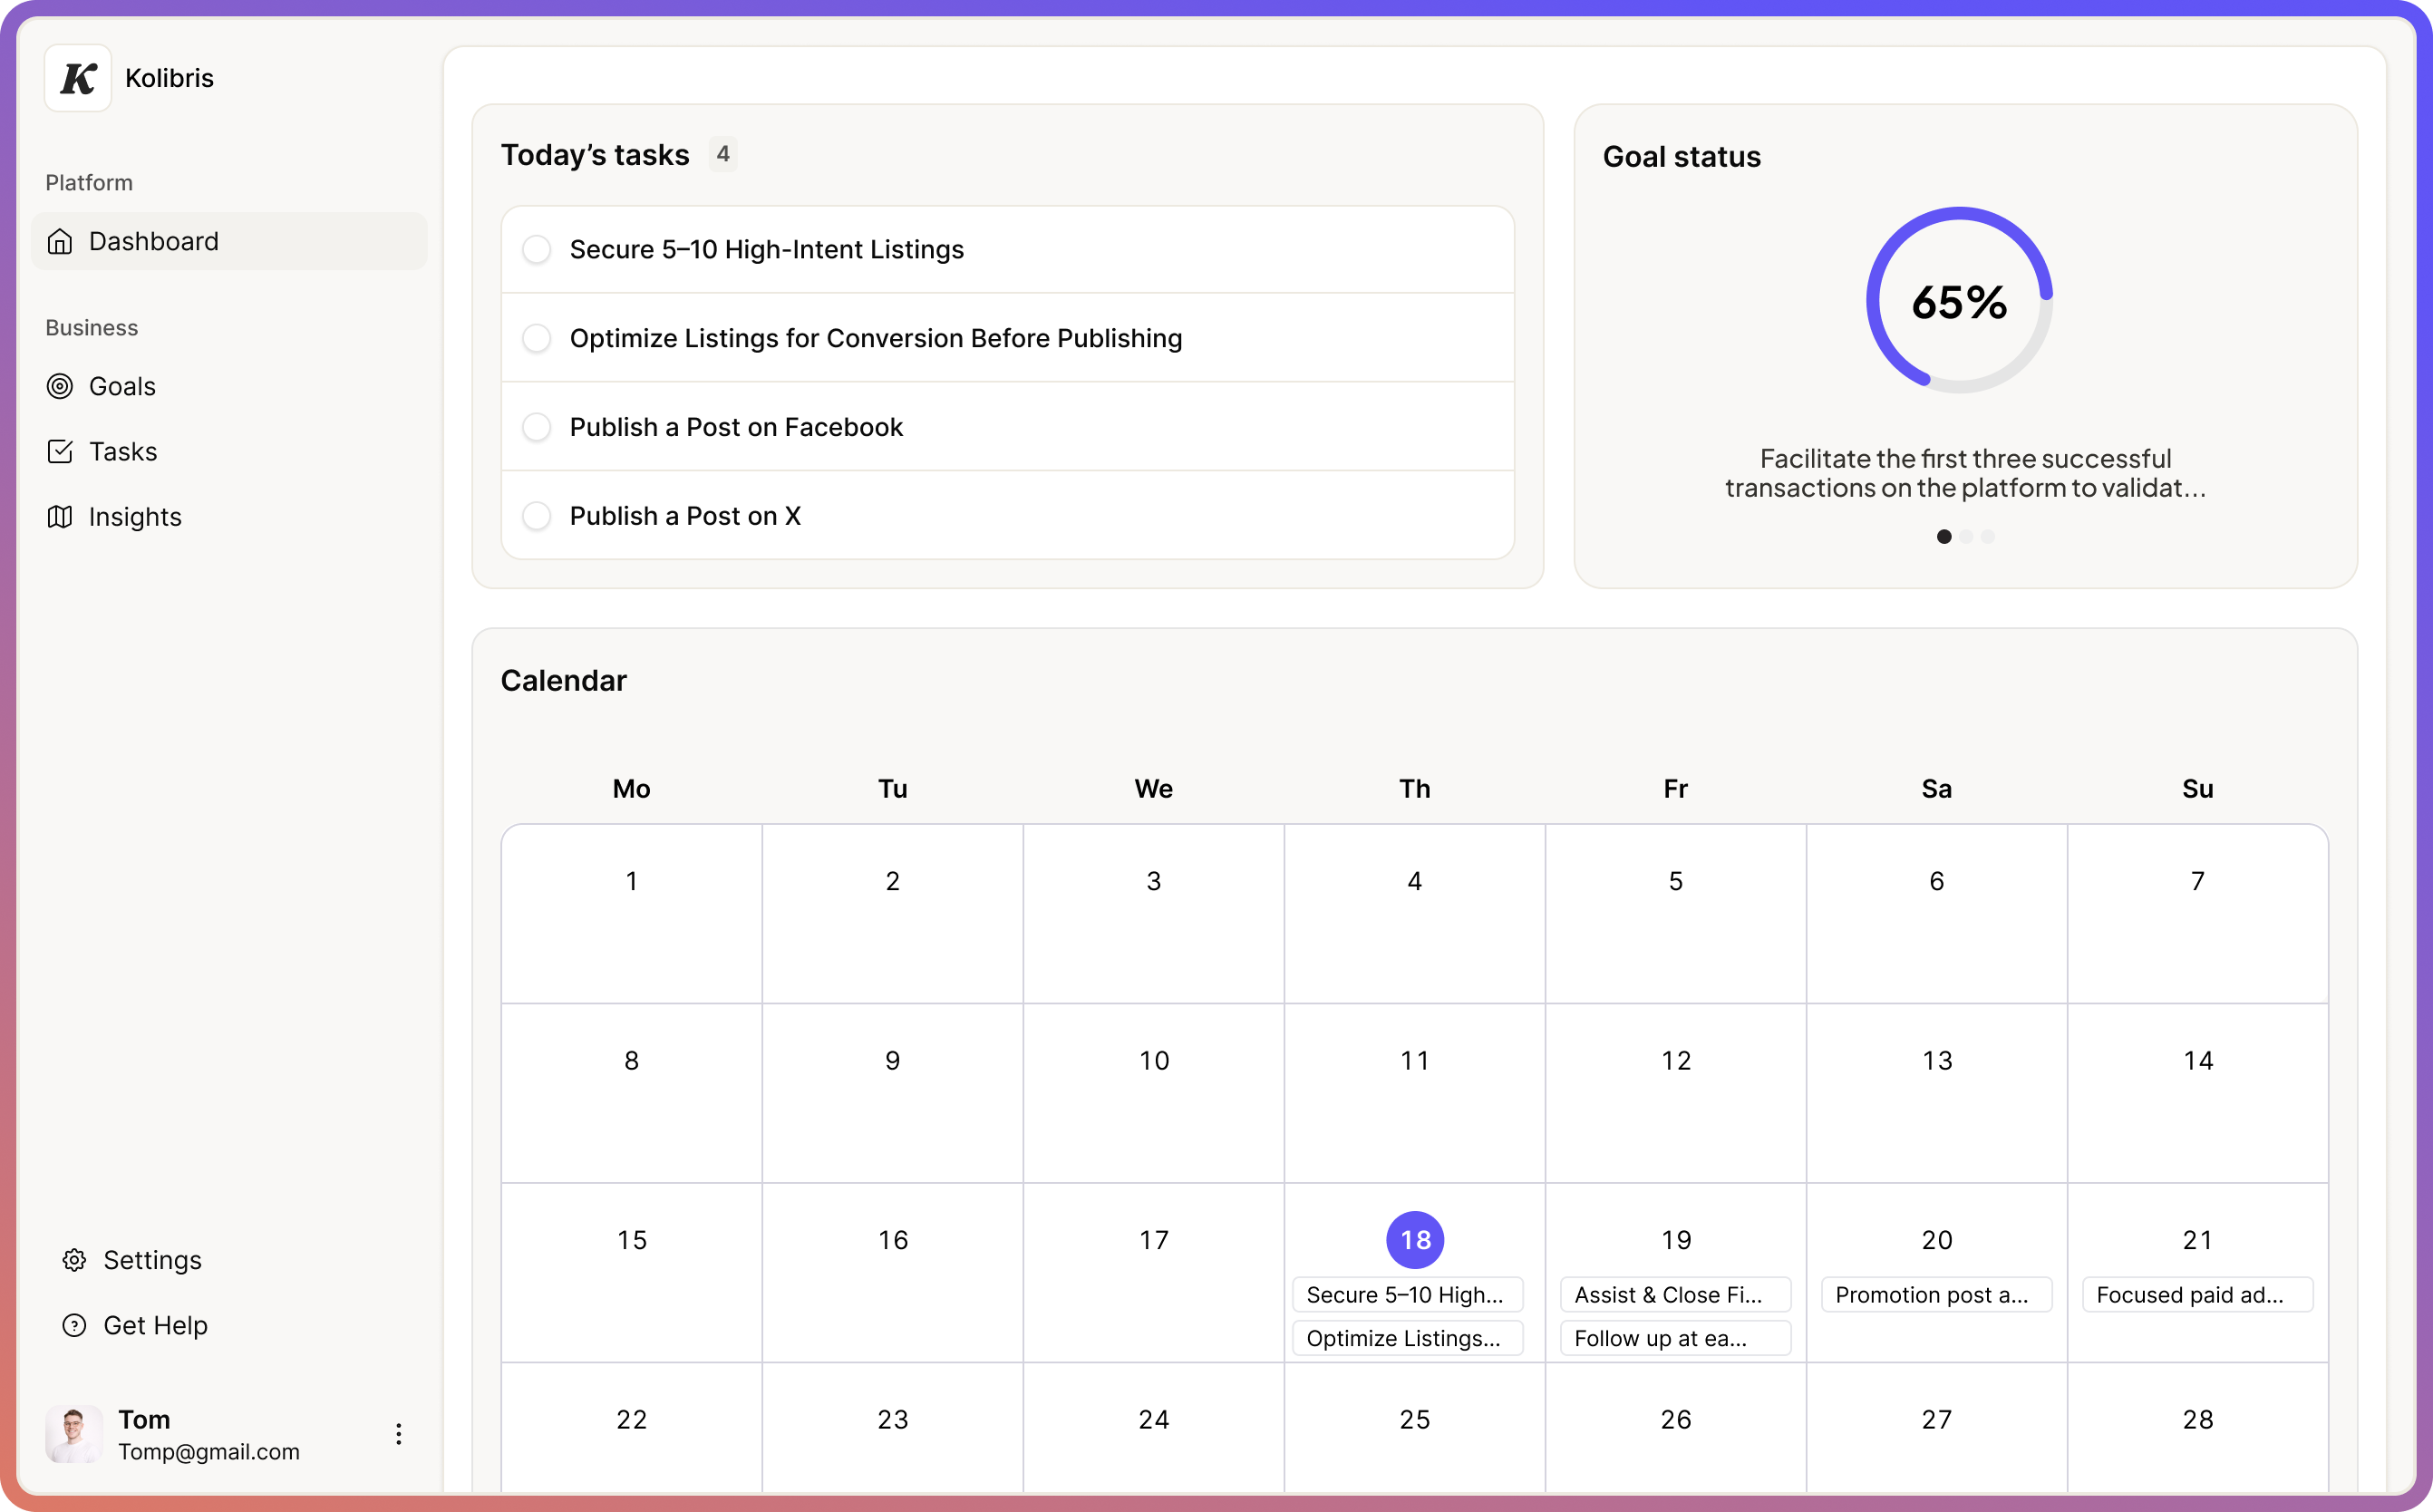Image resolution: width=2433 pixels, height=1512 pixels.
Task: Click the 'Assist & Close Fi...' event on the 19th
Action: (x=1674, y=1294)
